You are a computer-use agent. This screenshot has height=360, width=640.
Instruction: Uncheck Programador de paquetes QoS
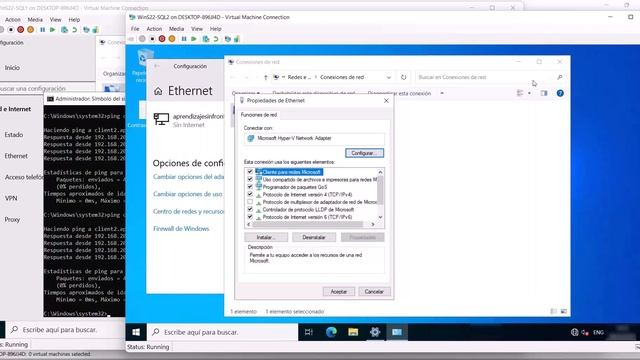[x=250, y=187]
